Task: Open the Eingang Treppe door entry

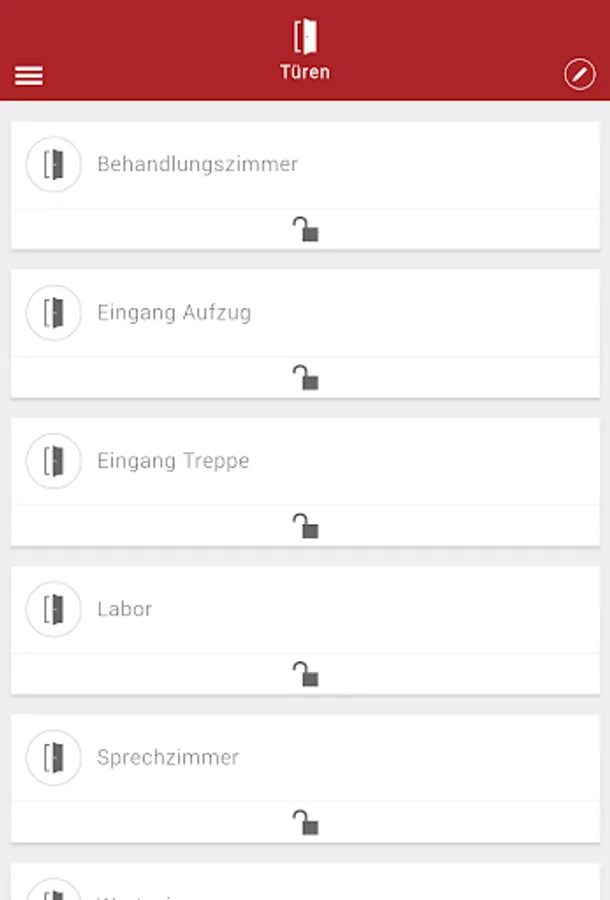Action: (x=173, y=461)
